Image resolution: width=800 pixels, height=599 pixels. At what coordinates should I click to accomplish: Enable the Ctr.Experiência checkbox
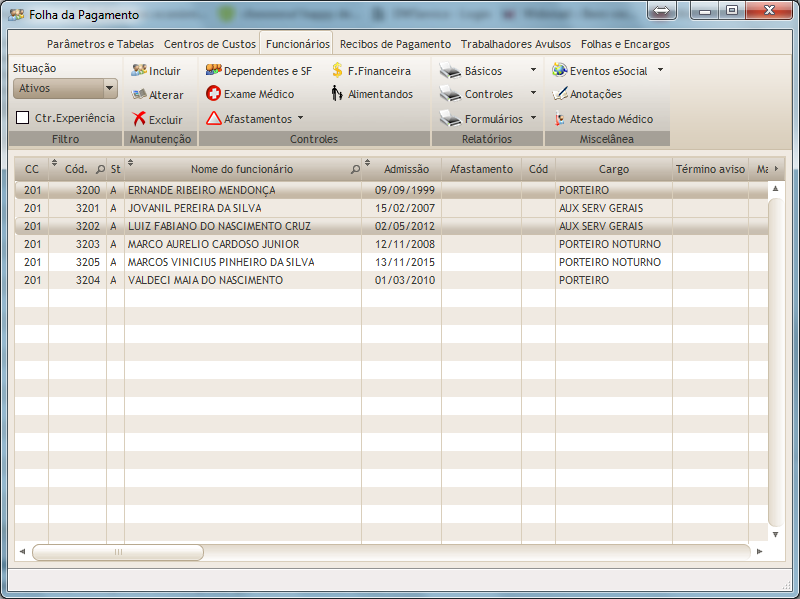pos(23,118)
